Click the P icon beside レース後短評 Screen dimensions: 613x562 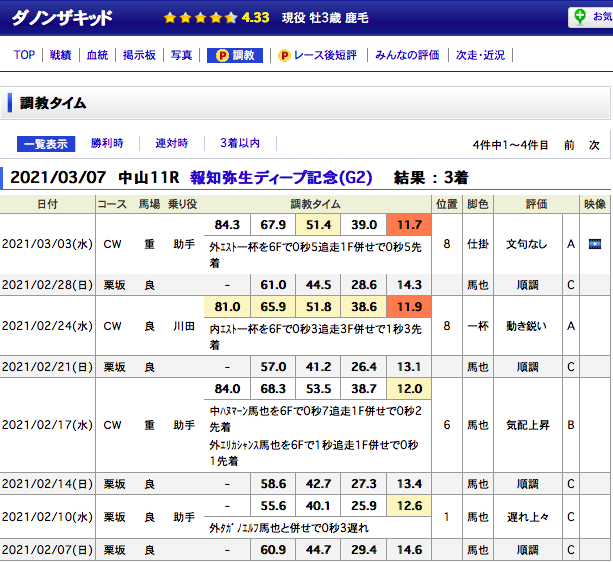(x=284, y=55)
